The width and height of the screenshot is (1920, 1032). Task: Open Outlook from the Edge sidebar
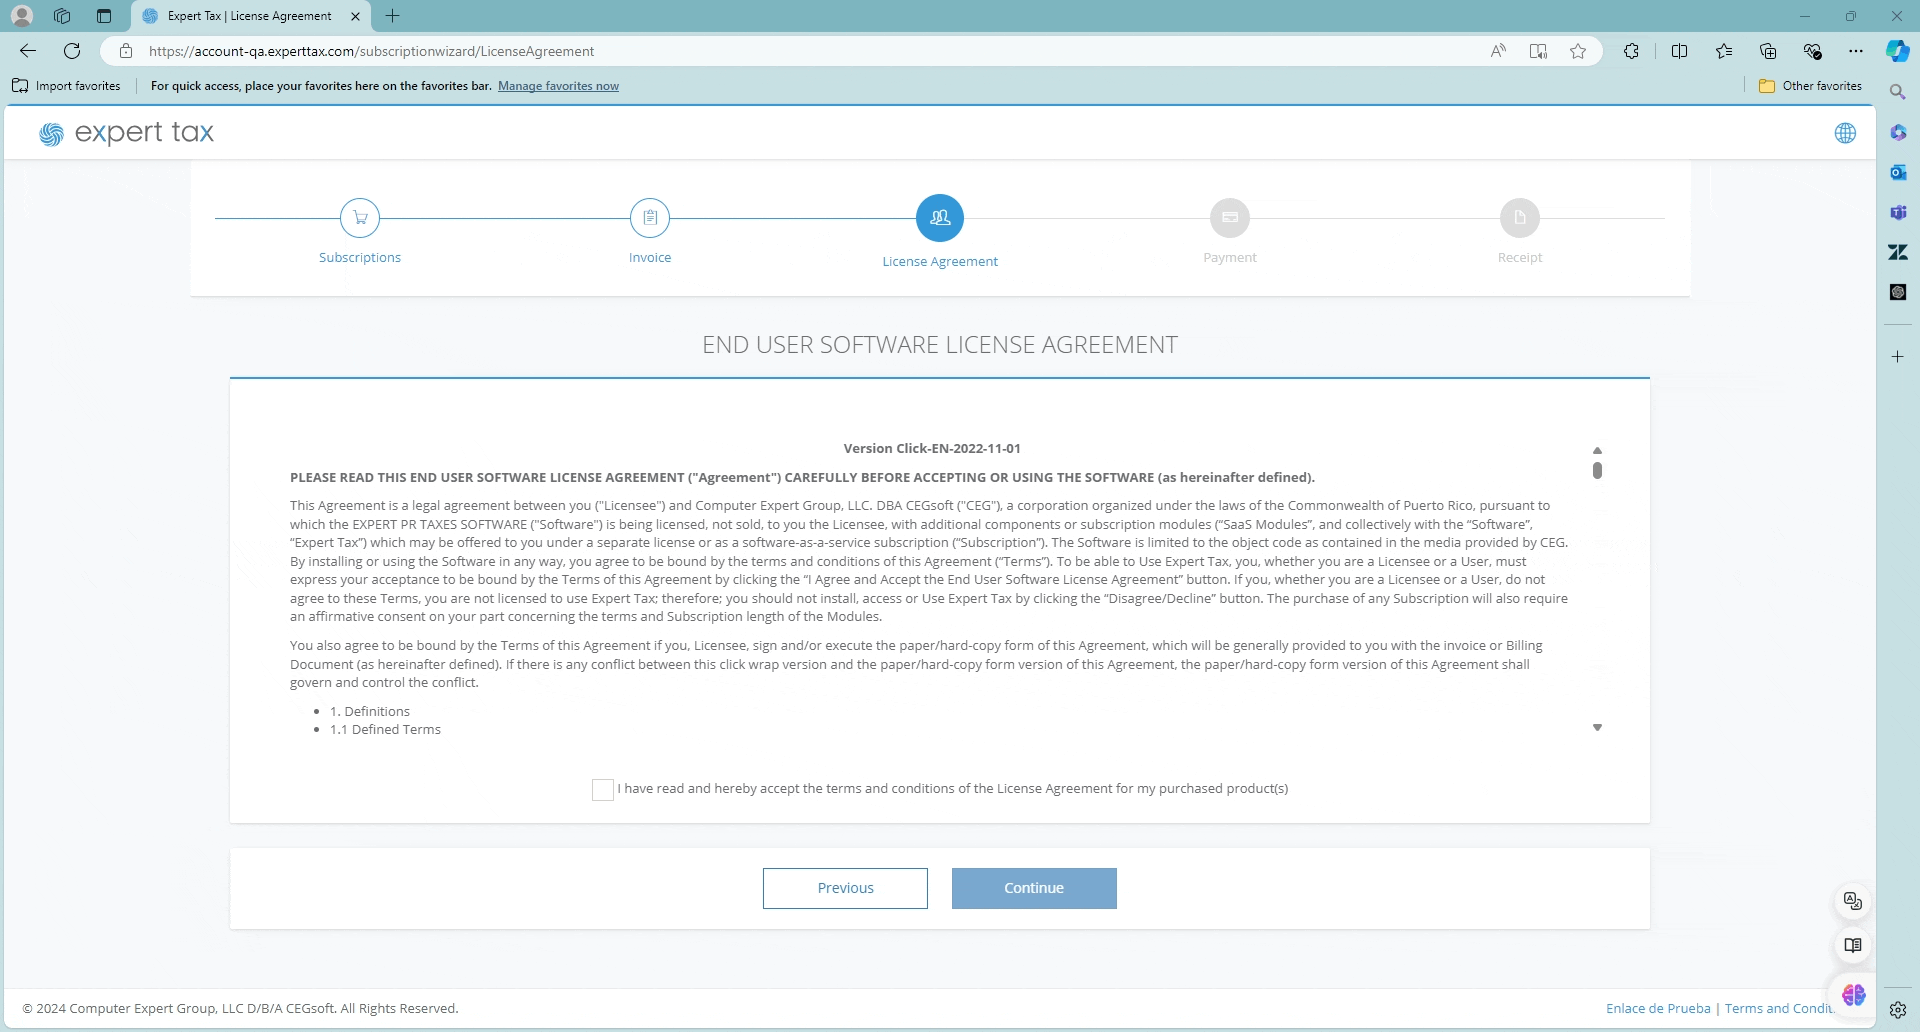tap(1898, 172)
